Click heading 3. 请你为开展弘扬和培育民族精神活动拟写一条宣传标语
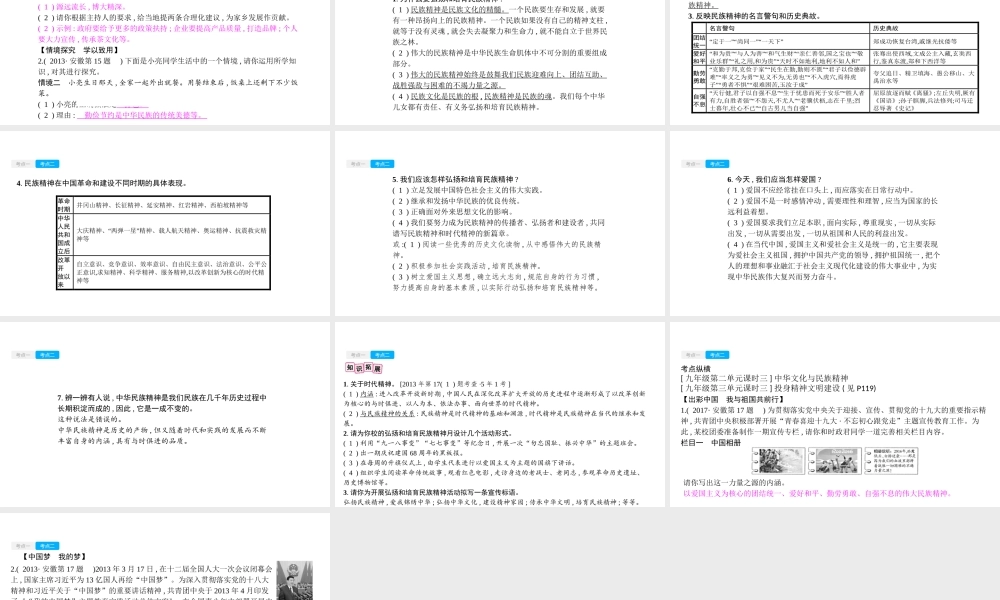Screen dimensions: 1000x600 (431, 492)
